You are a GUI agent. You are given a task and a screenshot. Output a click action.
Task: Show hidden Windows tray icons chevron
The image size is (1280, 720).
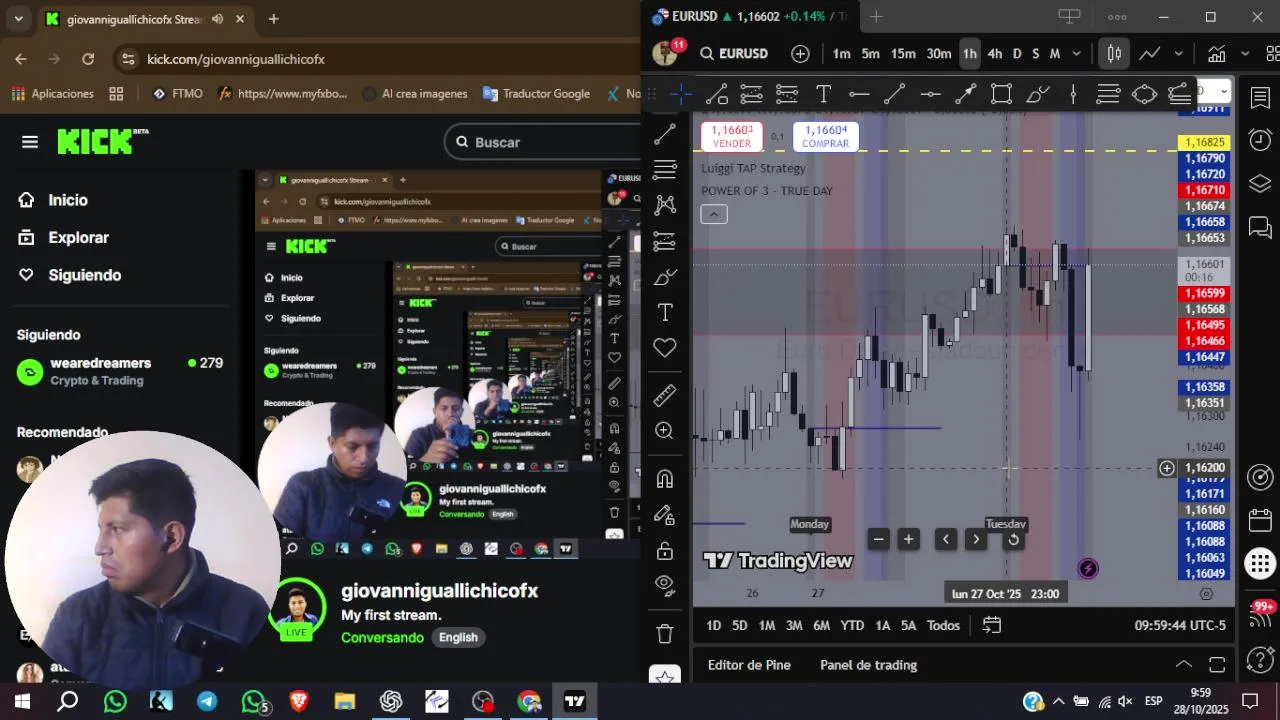1058,702
